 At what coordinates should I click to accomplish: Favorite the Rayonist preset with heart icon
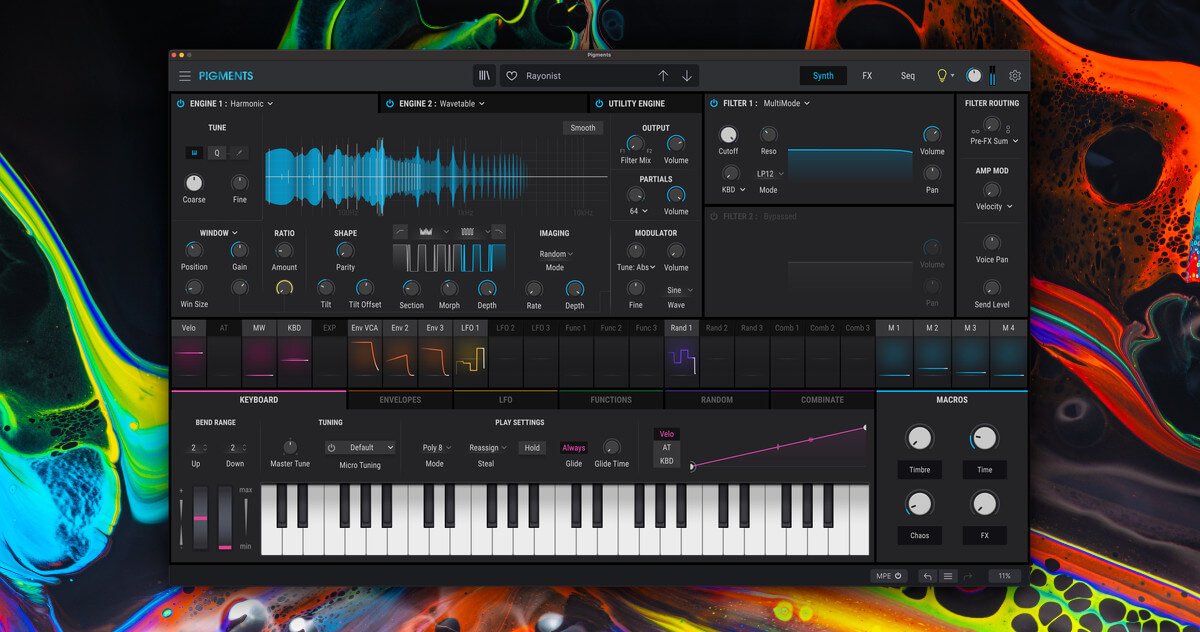(x=512, y=76)
